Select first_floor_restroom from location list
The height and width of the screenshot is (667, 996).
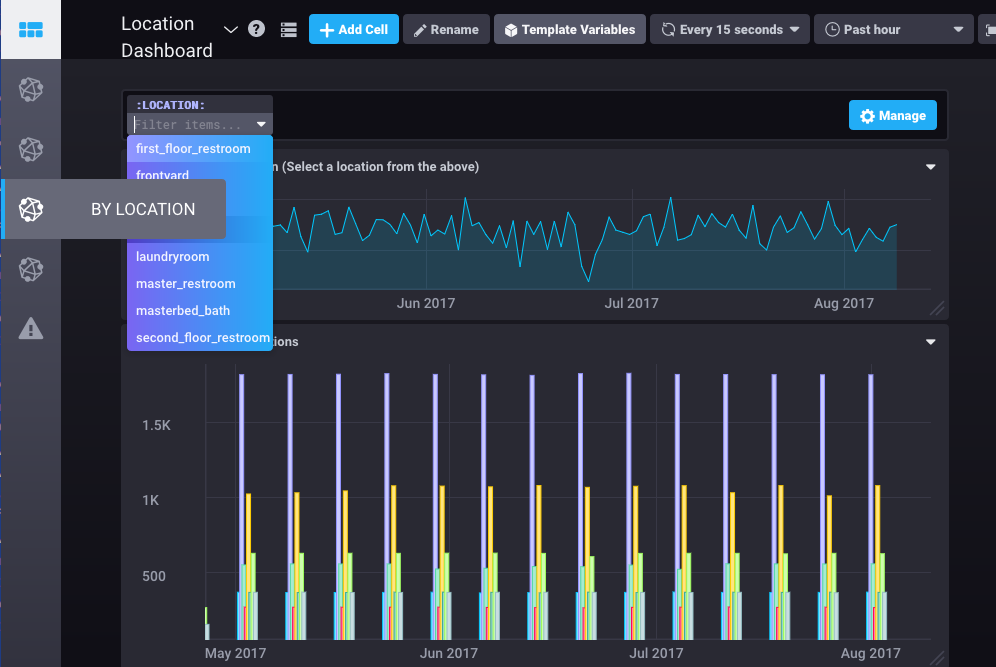point(200,149)
